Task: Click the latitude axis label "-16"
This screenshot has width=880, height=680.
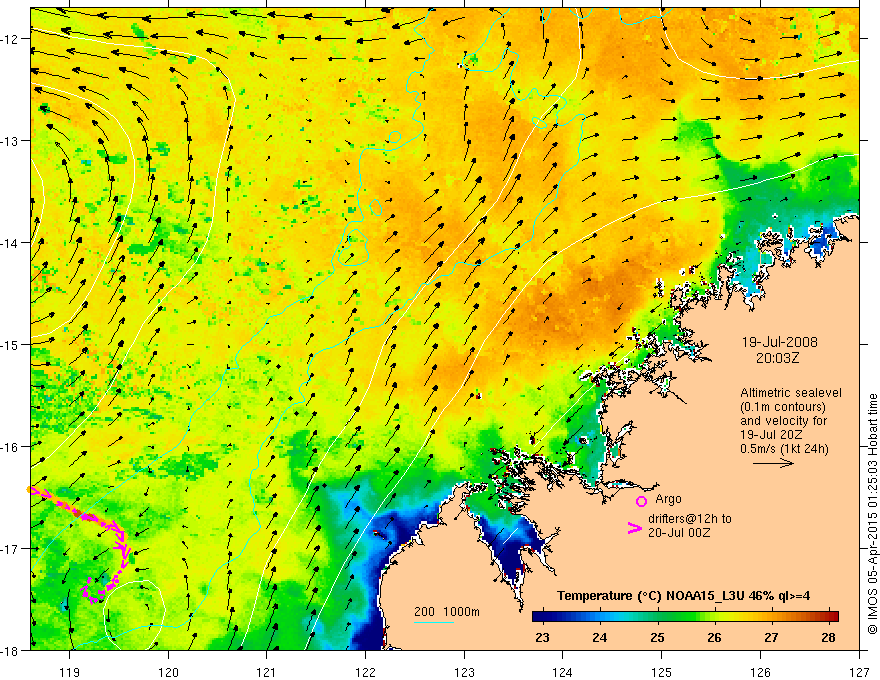Action: (10, 447)
